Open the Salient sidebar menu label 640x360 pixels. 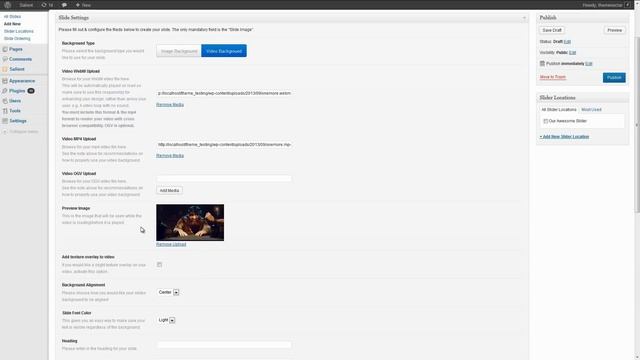[x=17, y=69]
